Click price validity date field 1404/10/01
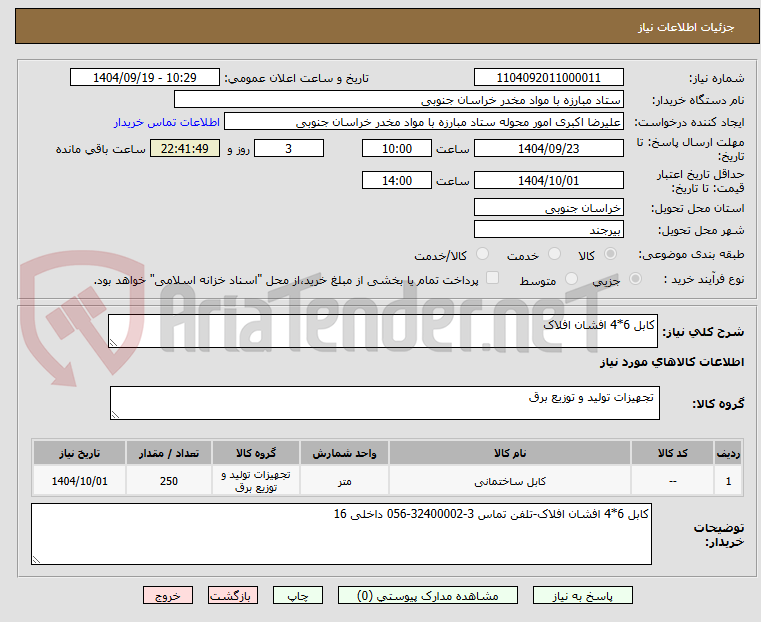The height and width of the screenshot is (622, 761). (548, 180)
